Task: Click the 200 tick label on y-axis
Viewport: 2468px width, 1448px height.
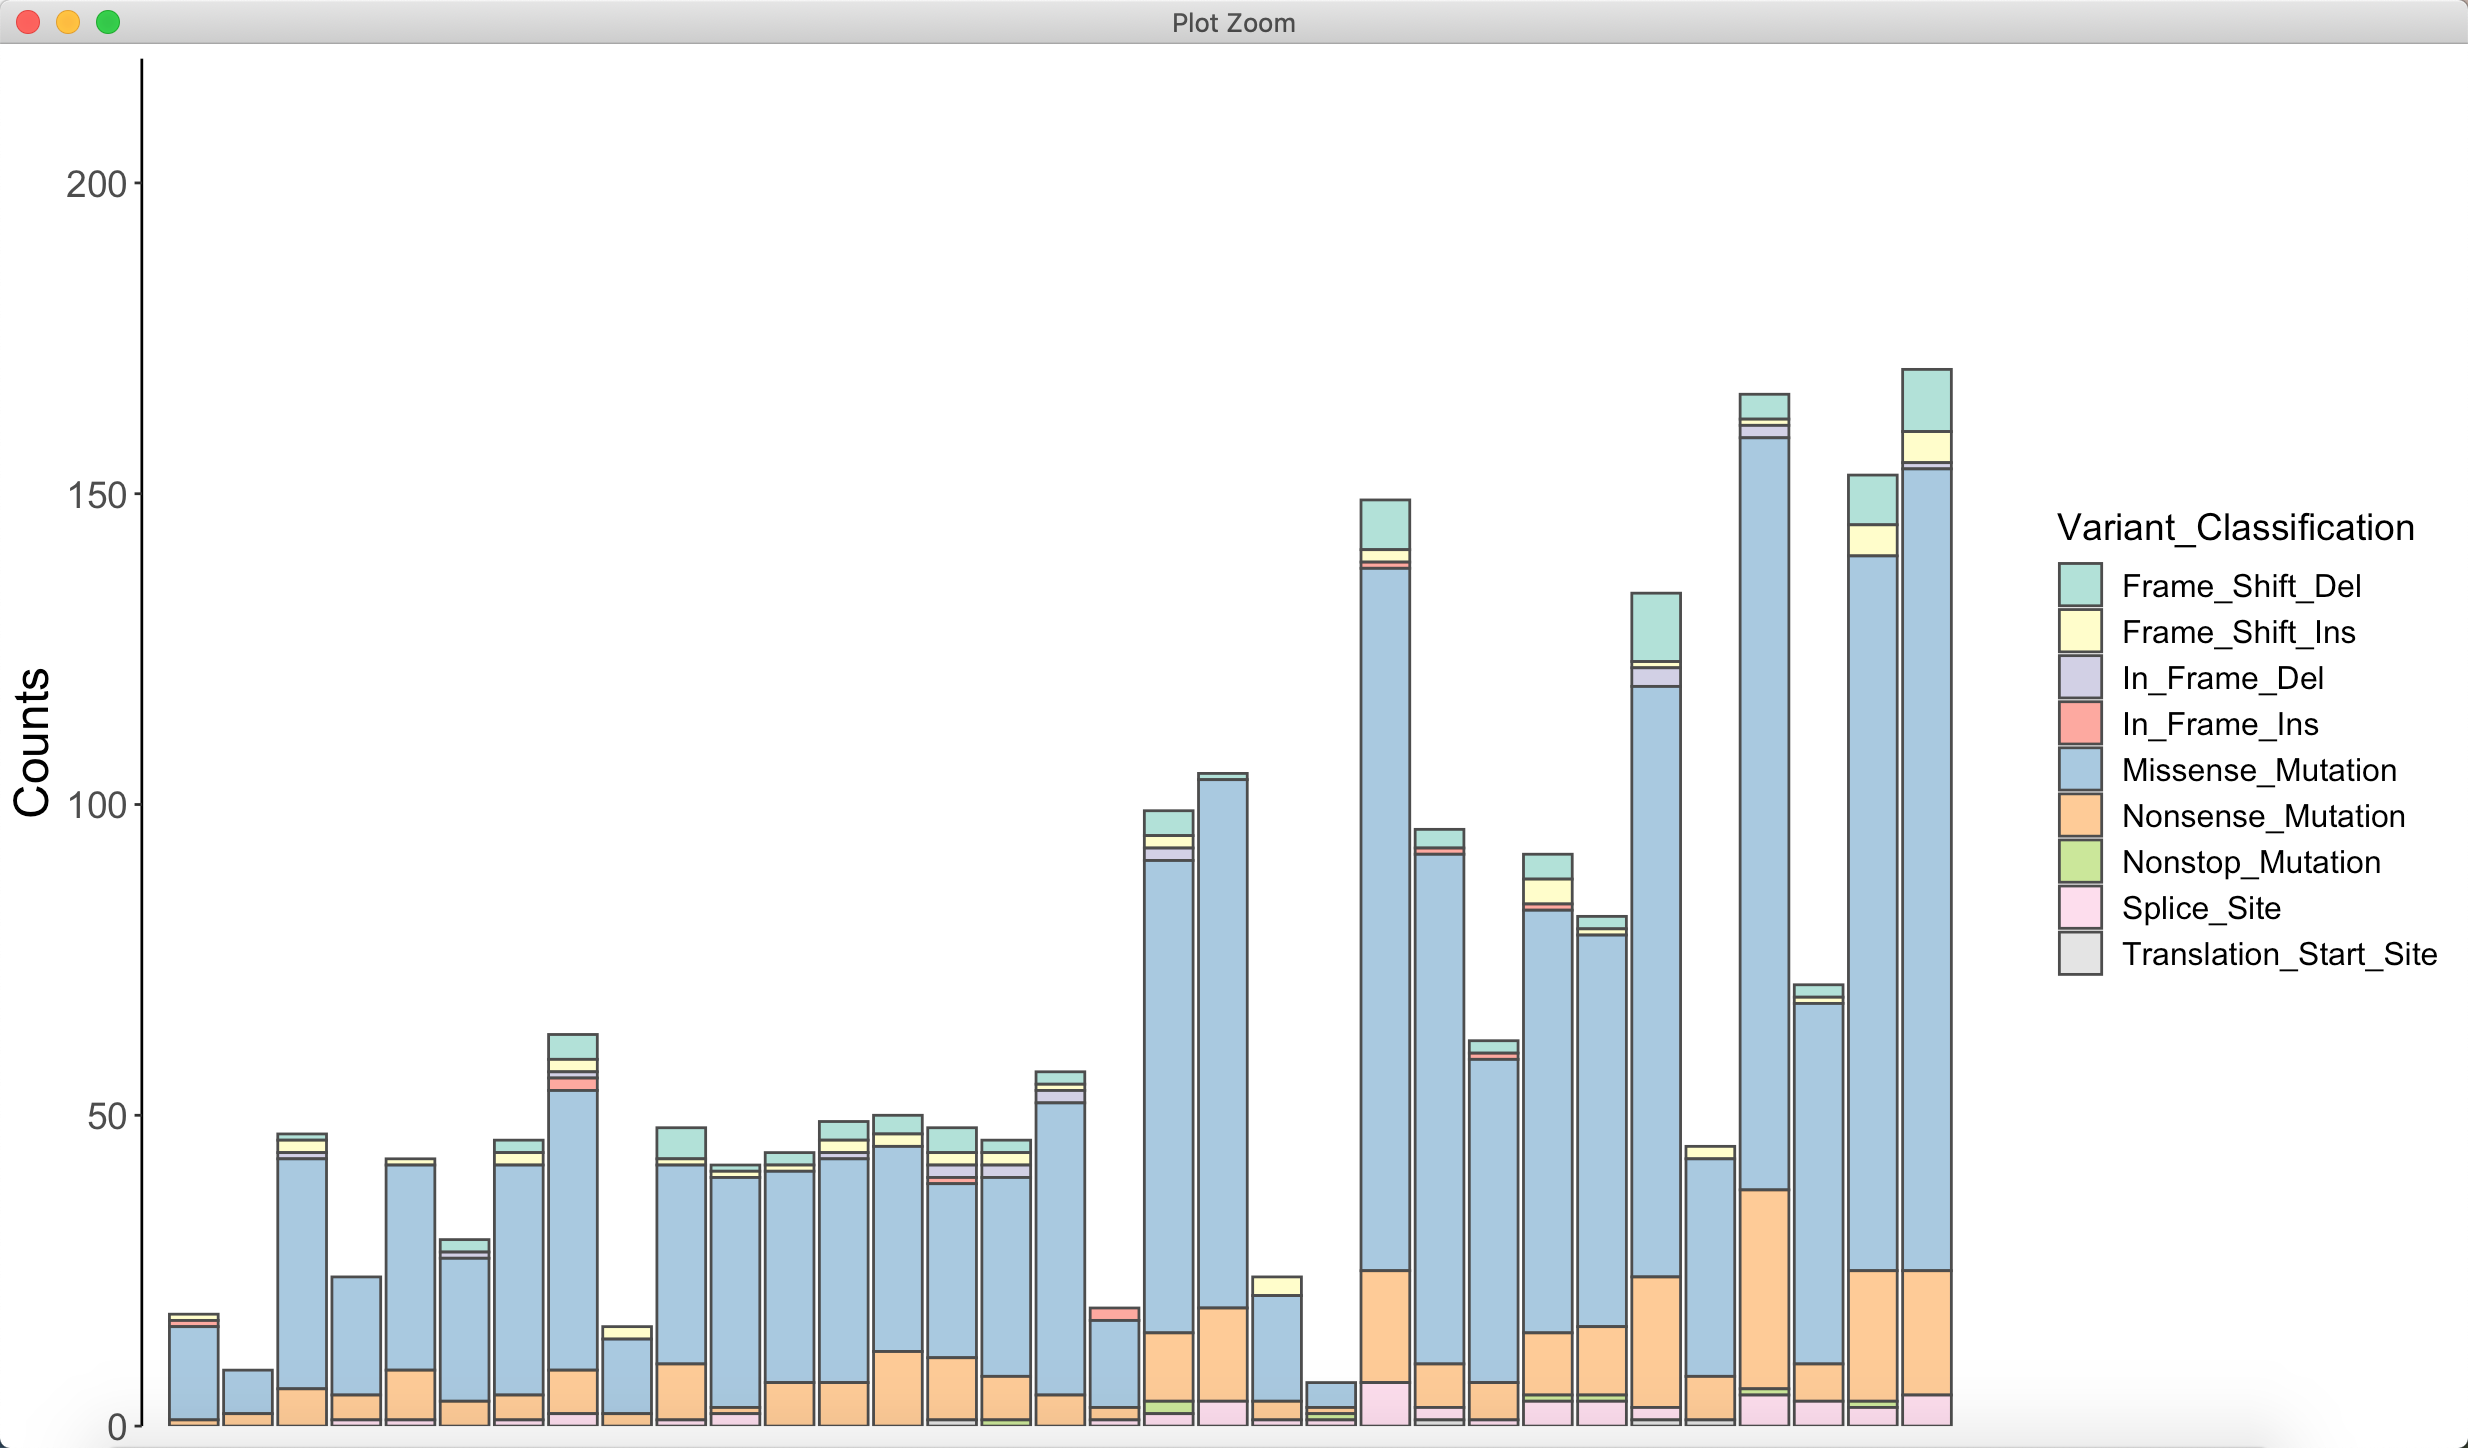Action: click(96, 184)
